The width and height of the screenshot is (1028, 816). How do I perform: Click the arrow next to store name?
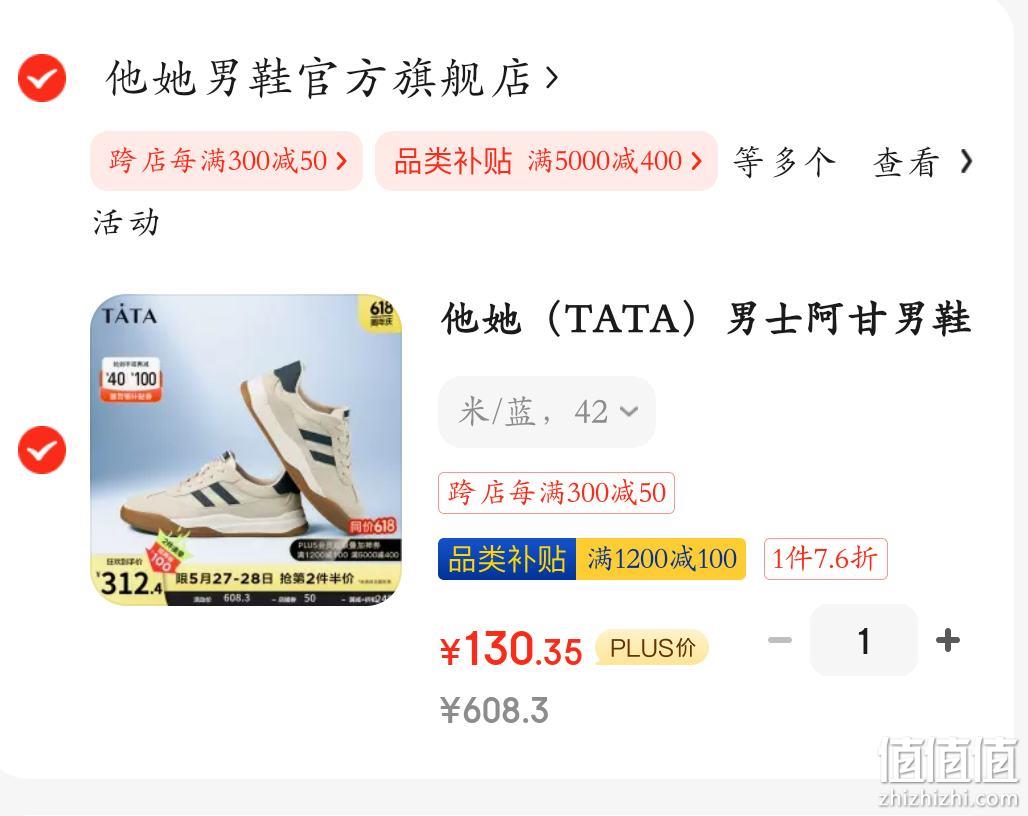(x=552, y=79)
